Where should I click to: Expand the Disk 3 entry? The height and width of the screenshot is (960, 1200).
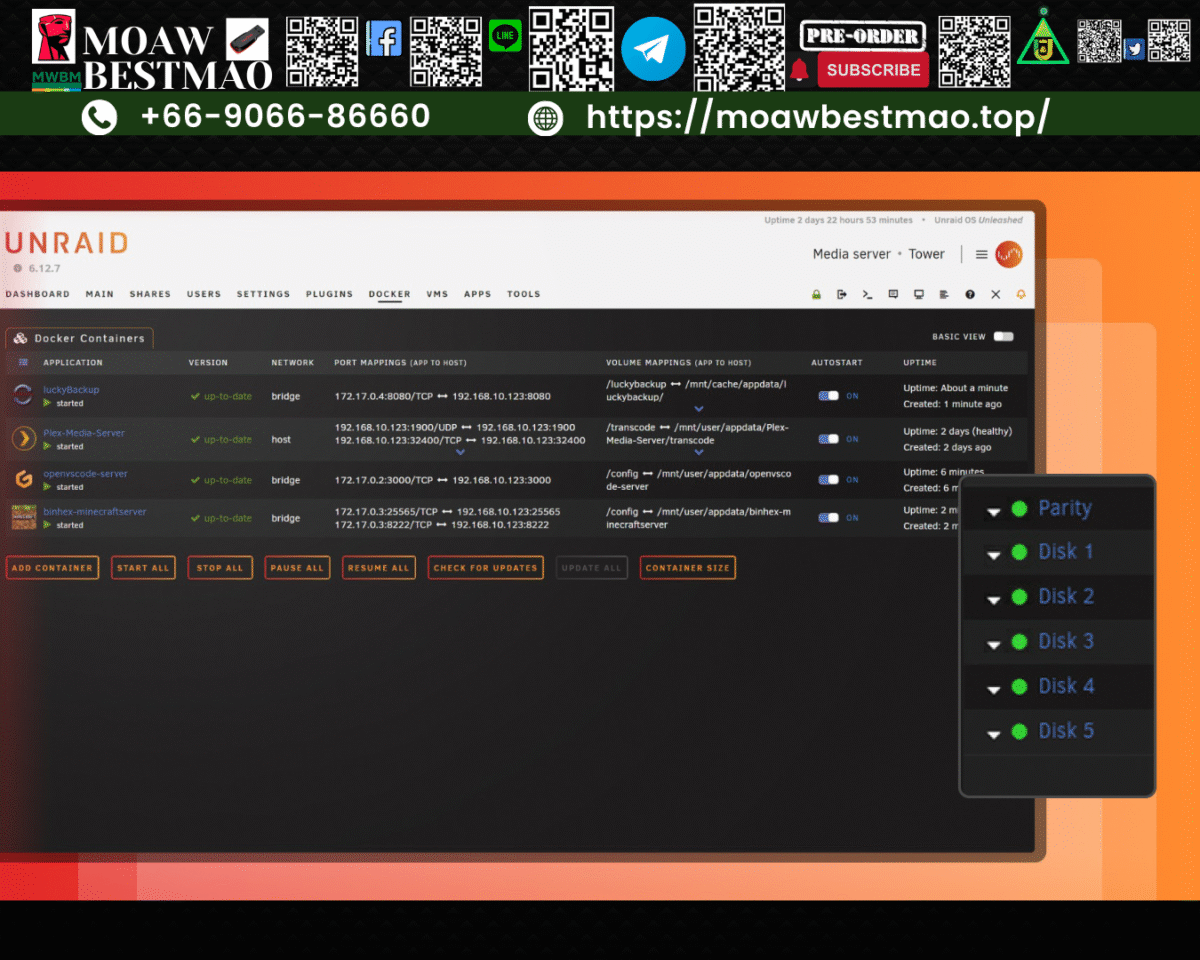click(x=993, y=643)
